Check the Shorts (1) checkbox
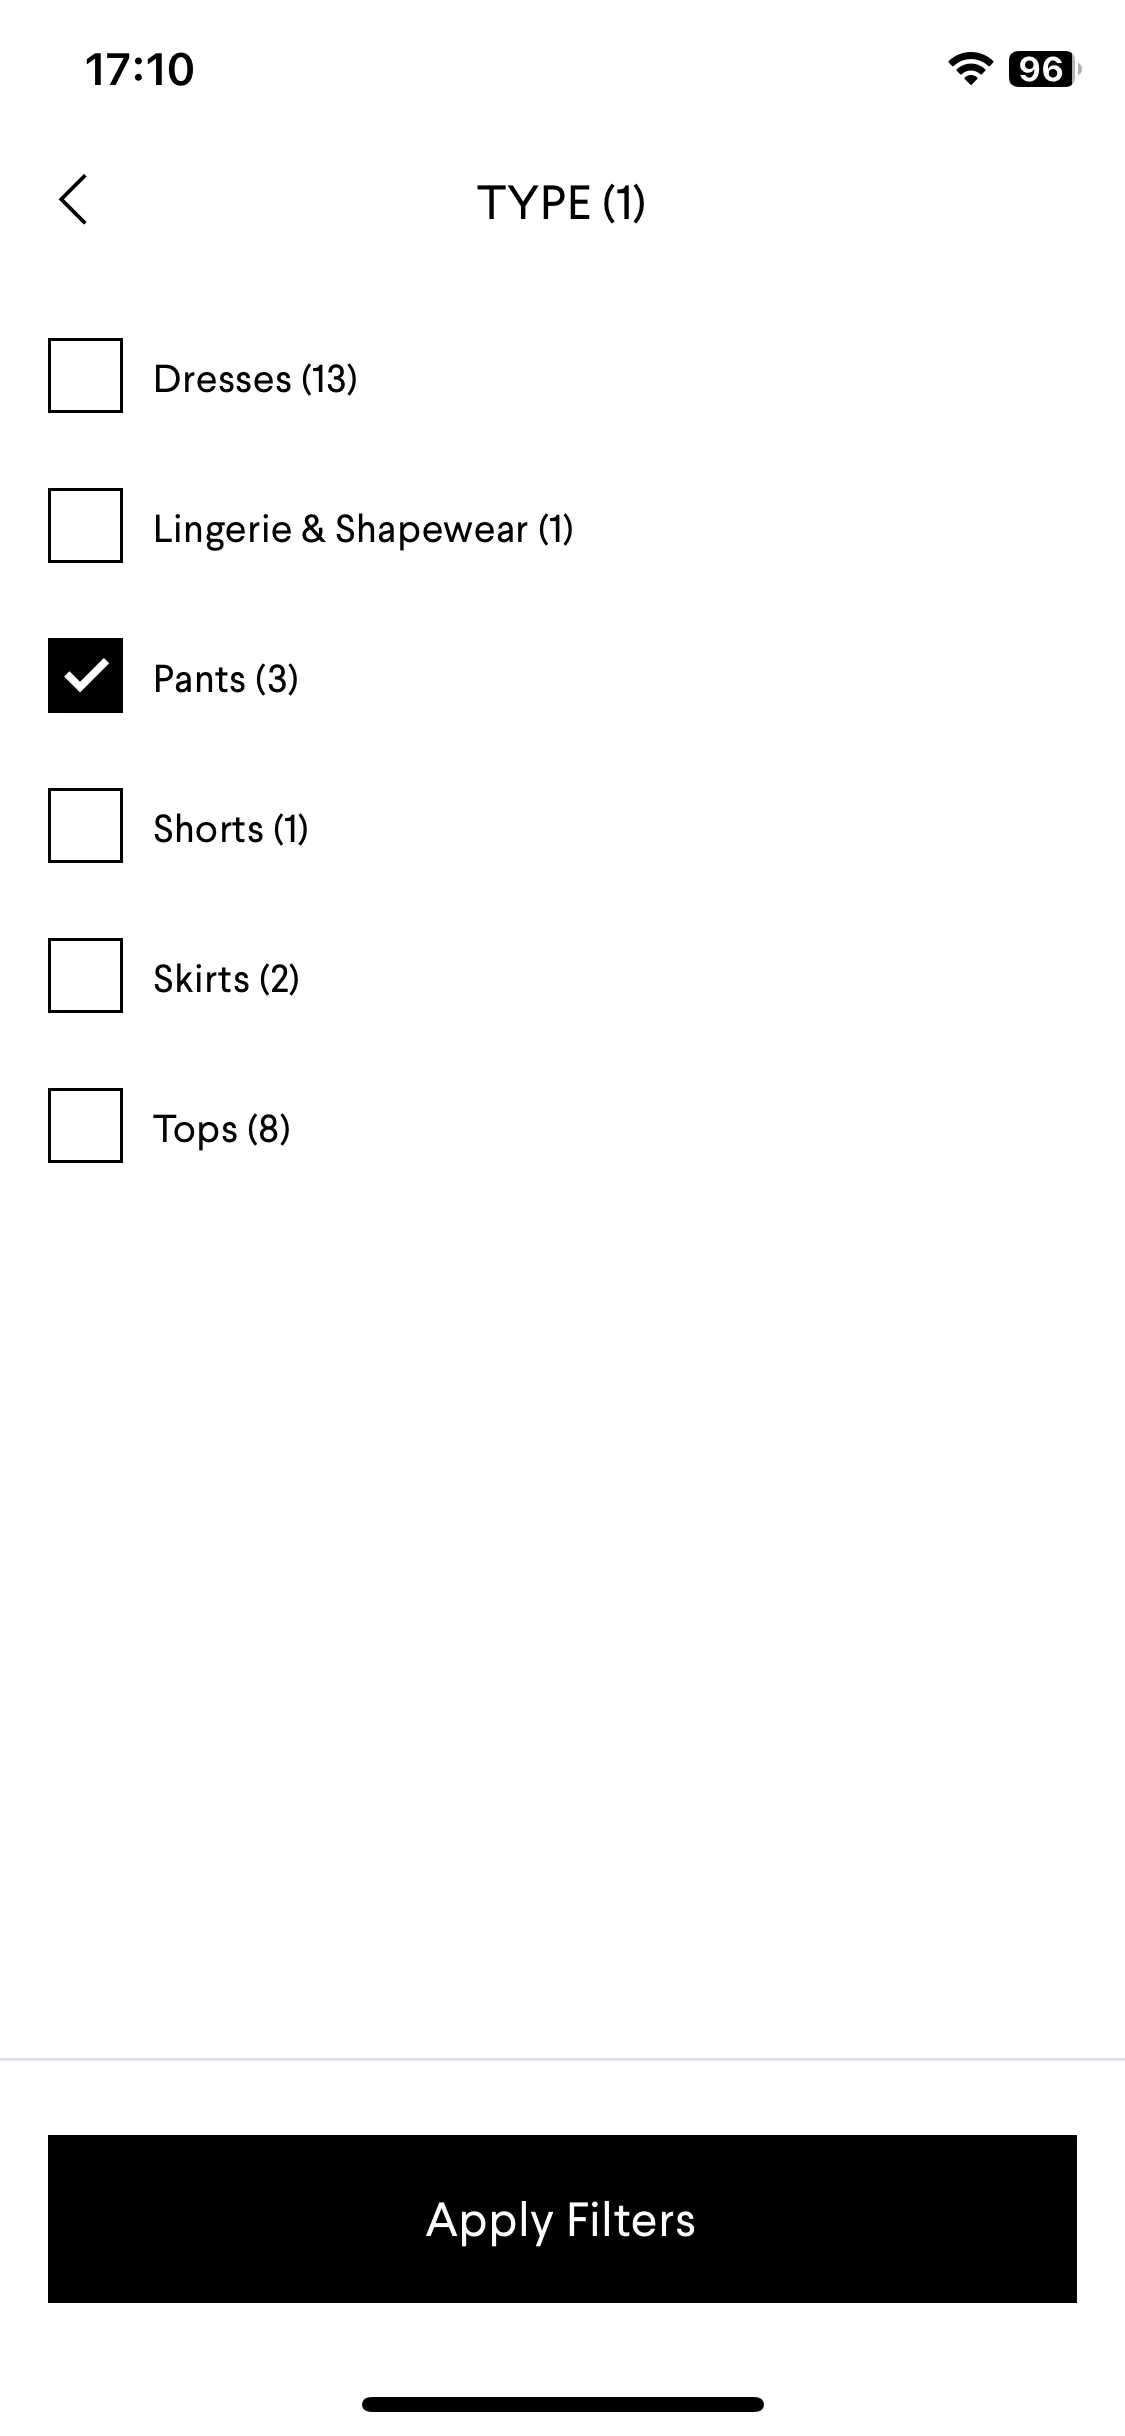This screenshot has width=1125, height=2436. pos(85,826)
